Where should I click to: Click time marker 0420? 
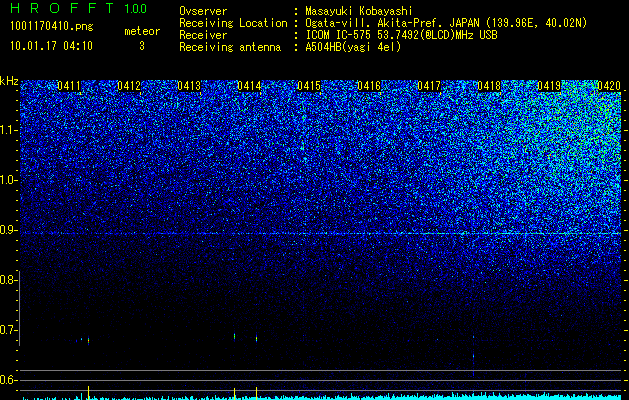tap(609, 86)
